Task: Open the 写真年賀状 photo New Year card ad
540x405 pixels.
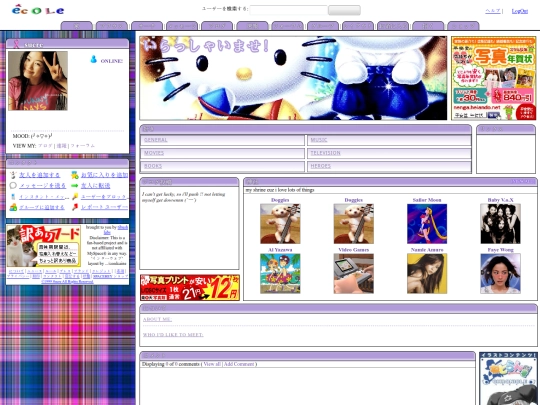Action: 494,78
